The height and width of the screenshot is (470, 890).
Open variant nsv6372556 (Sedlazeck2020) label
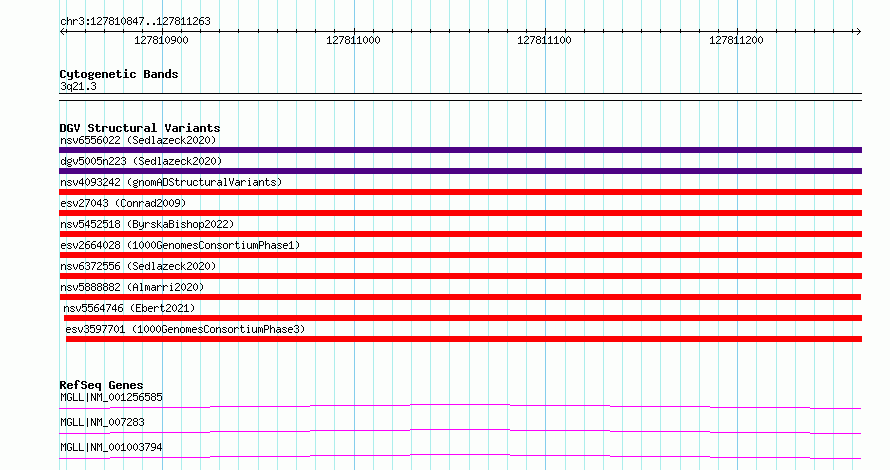138,266
